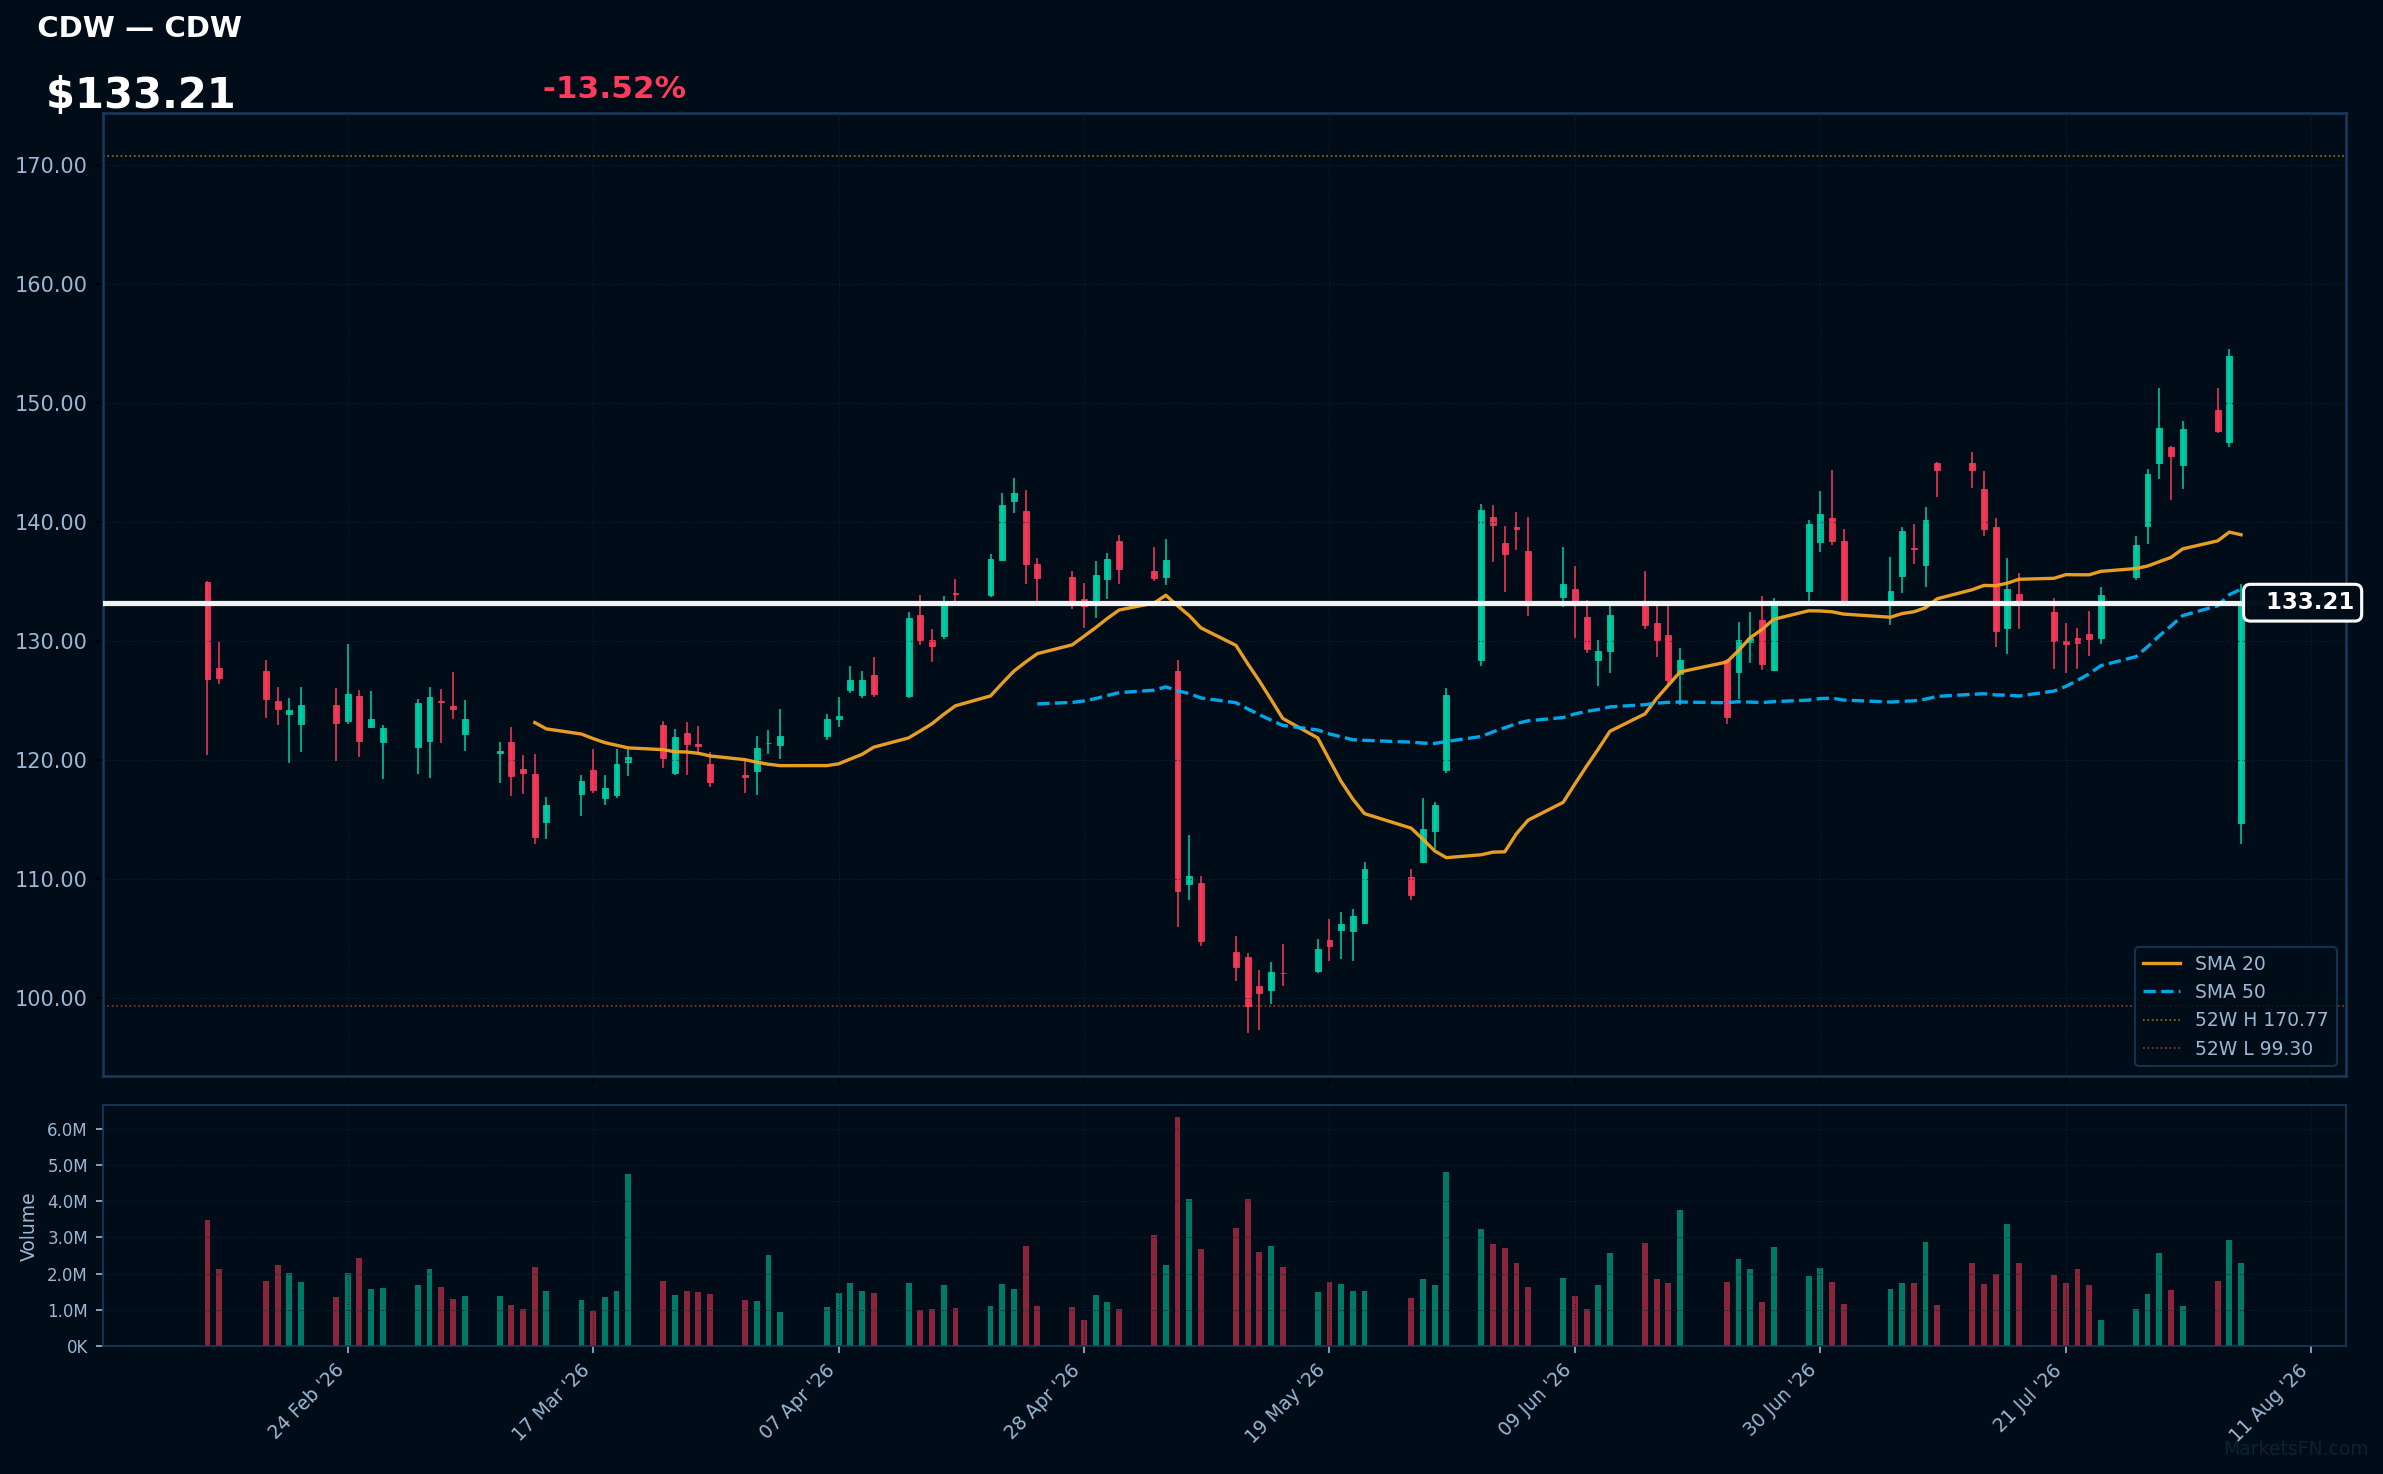Click the CDW — CDW chart title
The image size is (2383, 1474).
click(x=139, y=27)
